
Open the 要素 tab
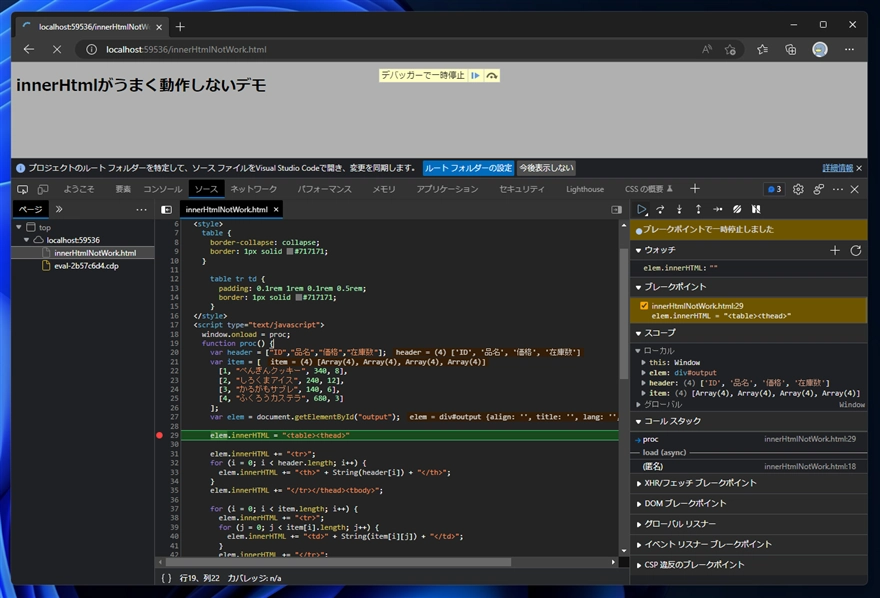(123, 189)
